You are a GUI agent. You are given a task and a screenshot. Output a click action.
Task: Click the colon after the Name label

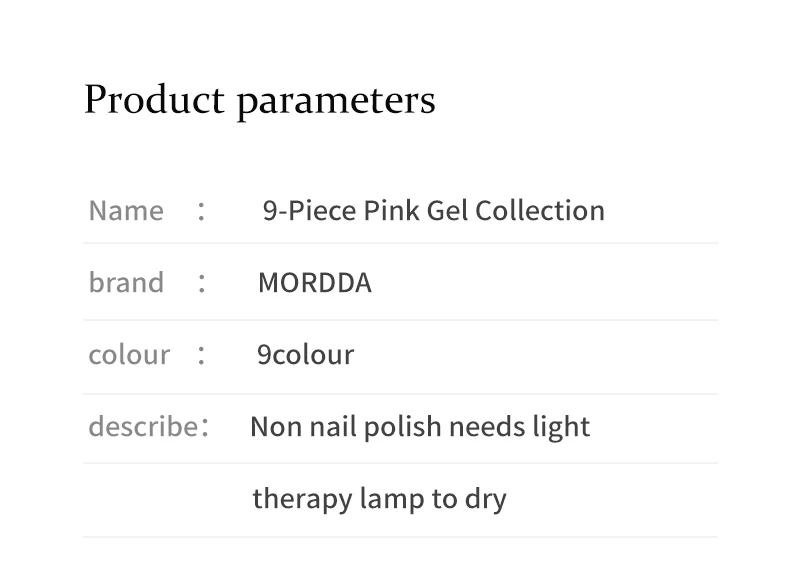tap(202, 211)
